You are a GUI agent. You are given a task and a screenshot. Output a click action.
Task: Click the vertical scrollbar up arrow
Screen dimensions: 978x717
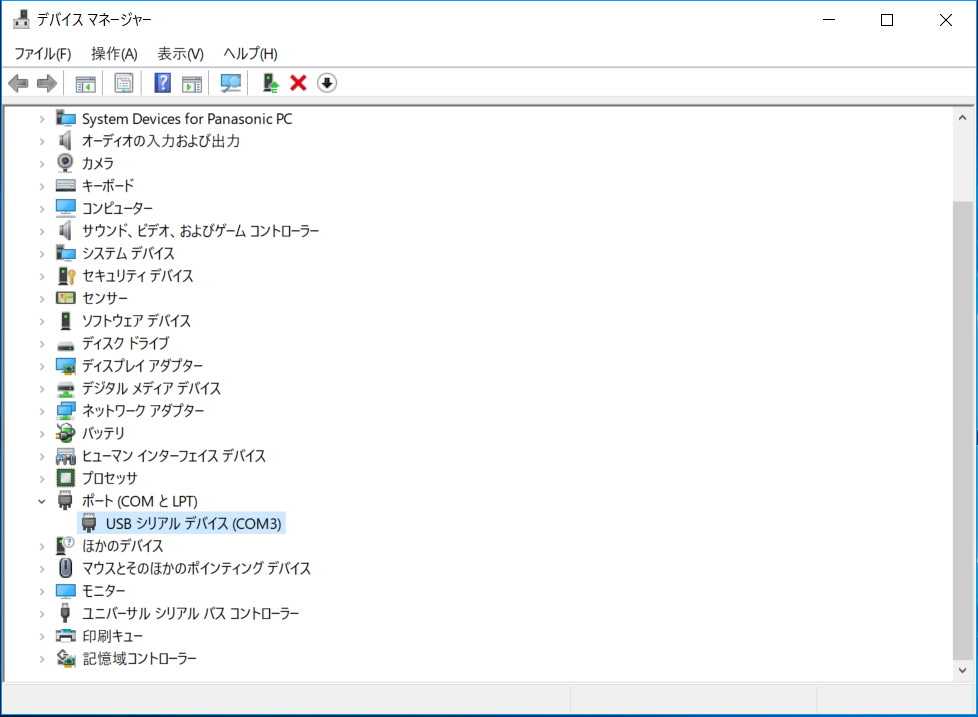[963, 110]
